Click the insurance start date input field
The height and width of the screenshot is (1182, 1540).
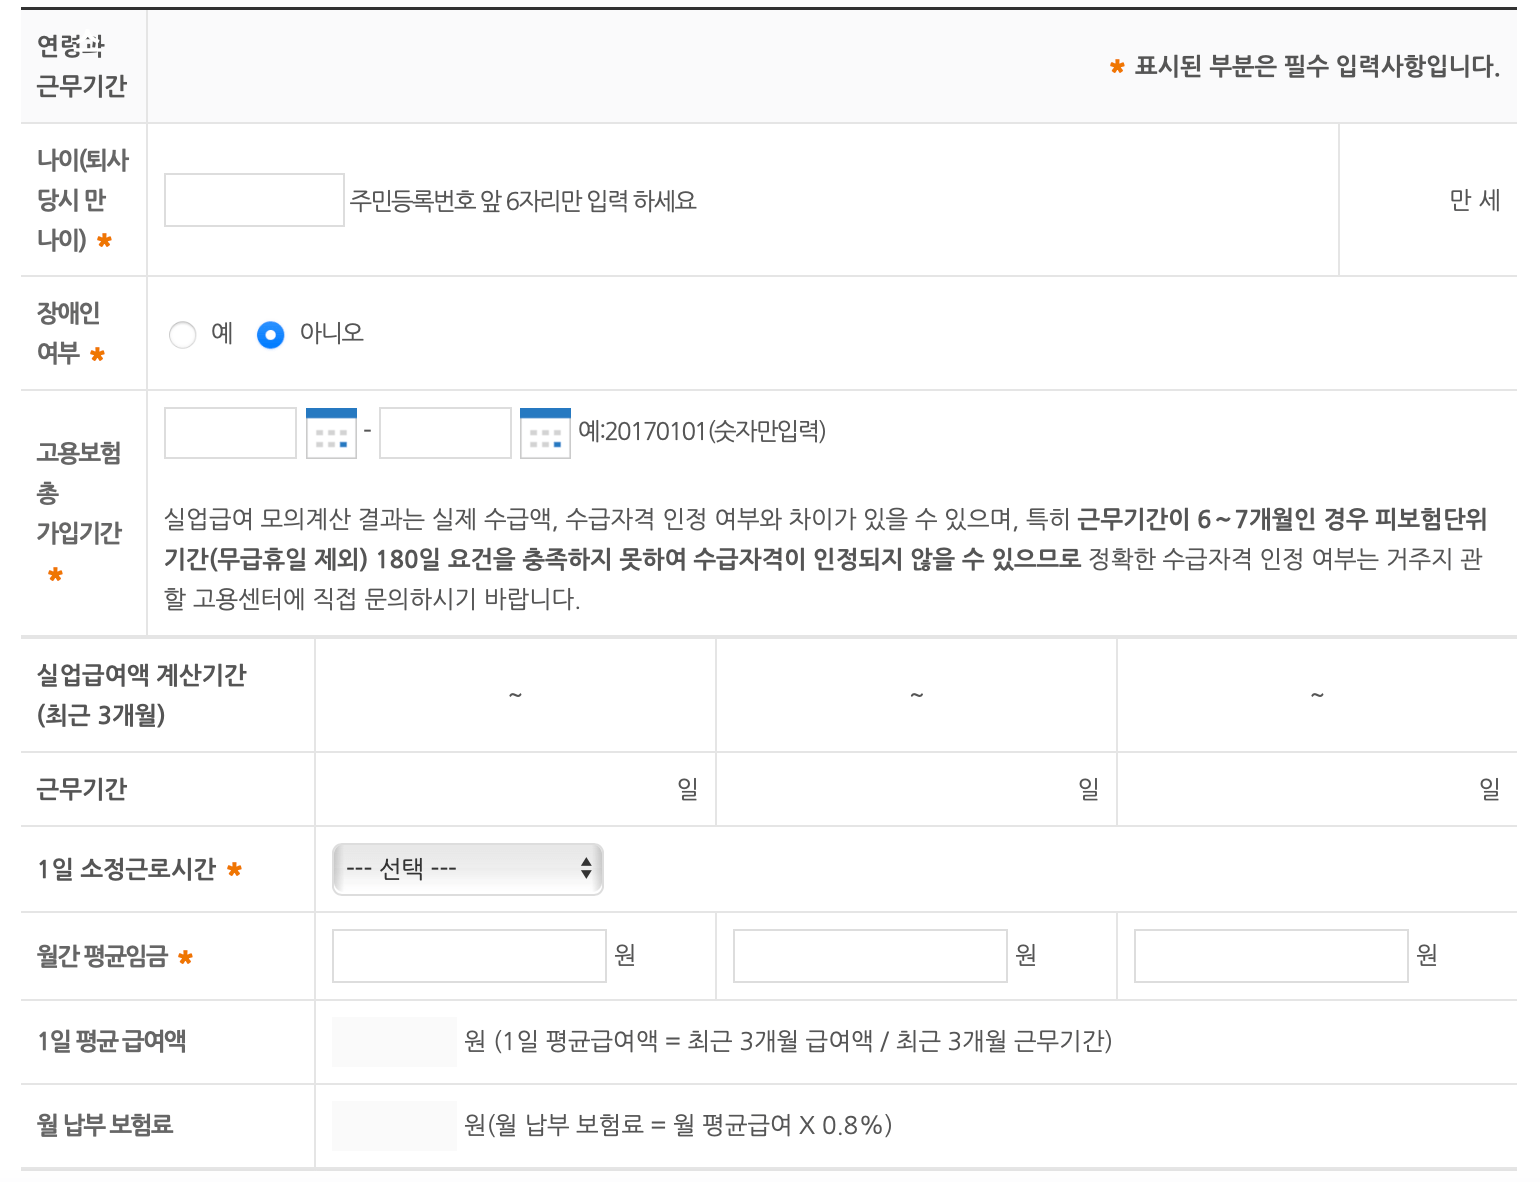[x=230, y=432]
